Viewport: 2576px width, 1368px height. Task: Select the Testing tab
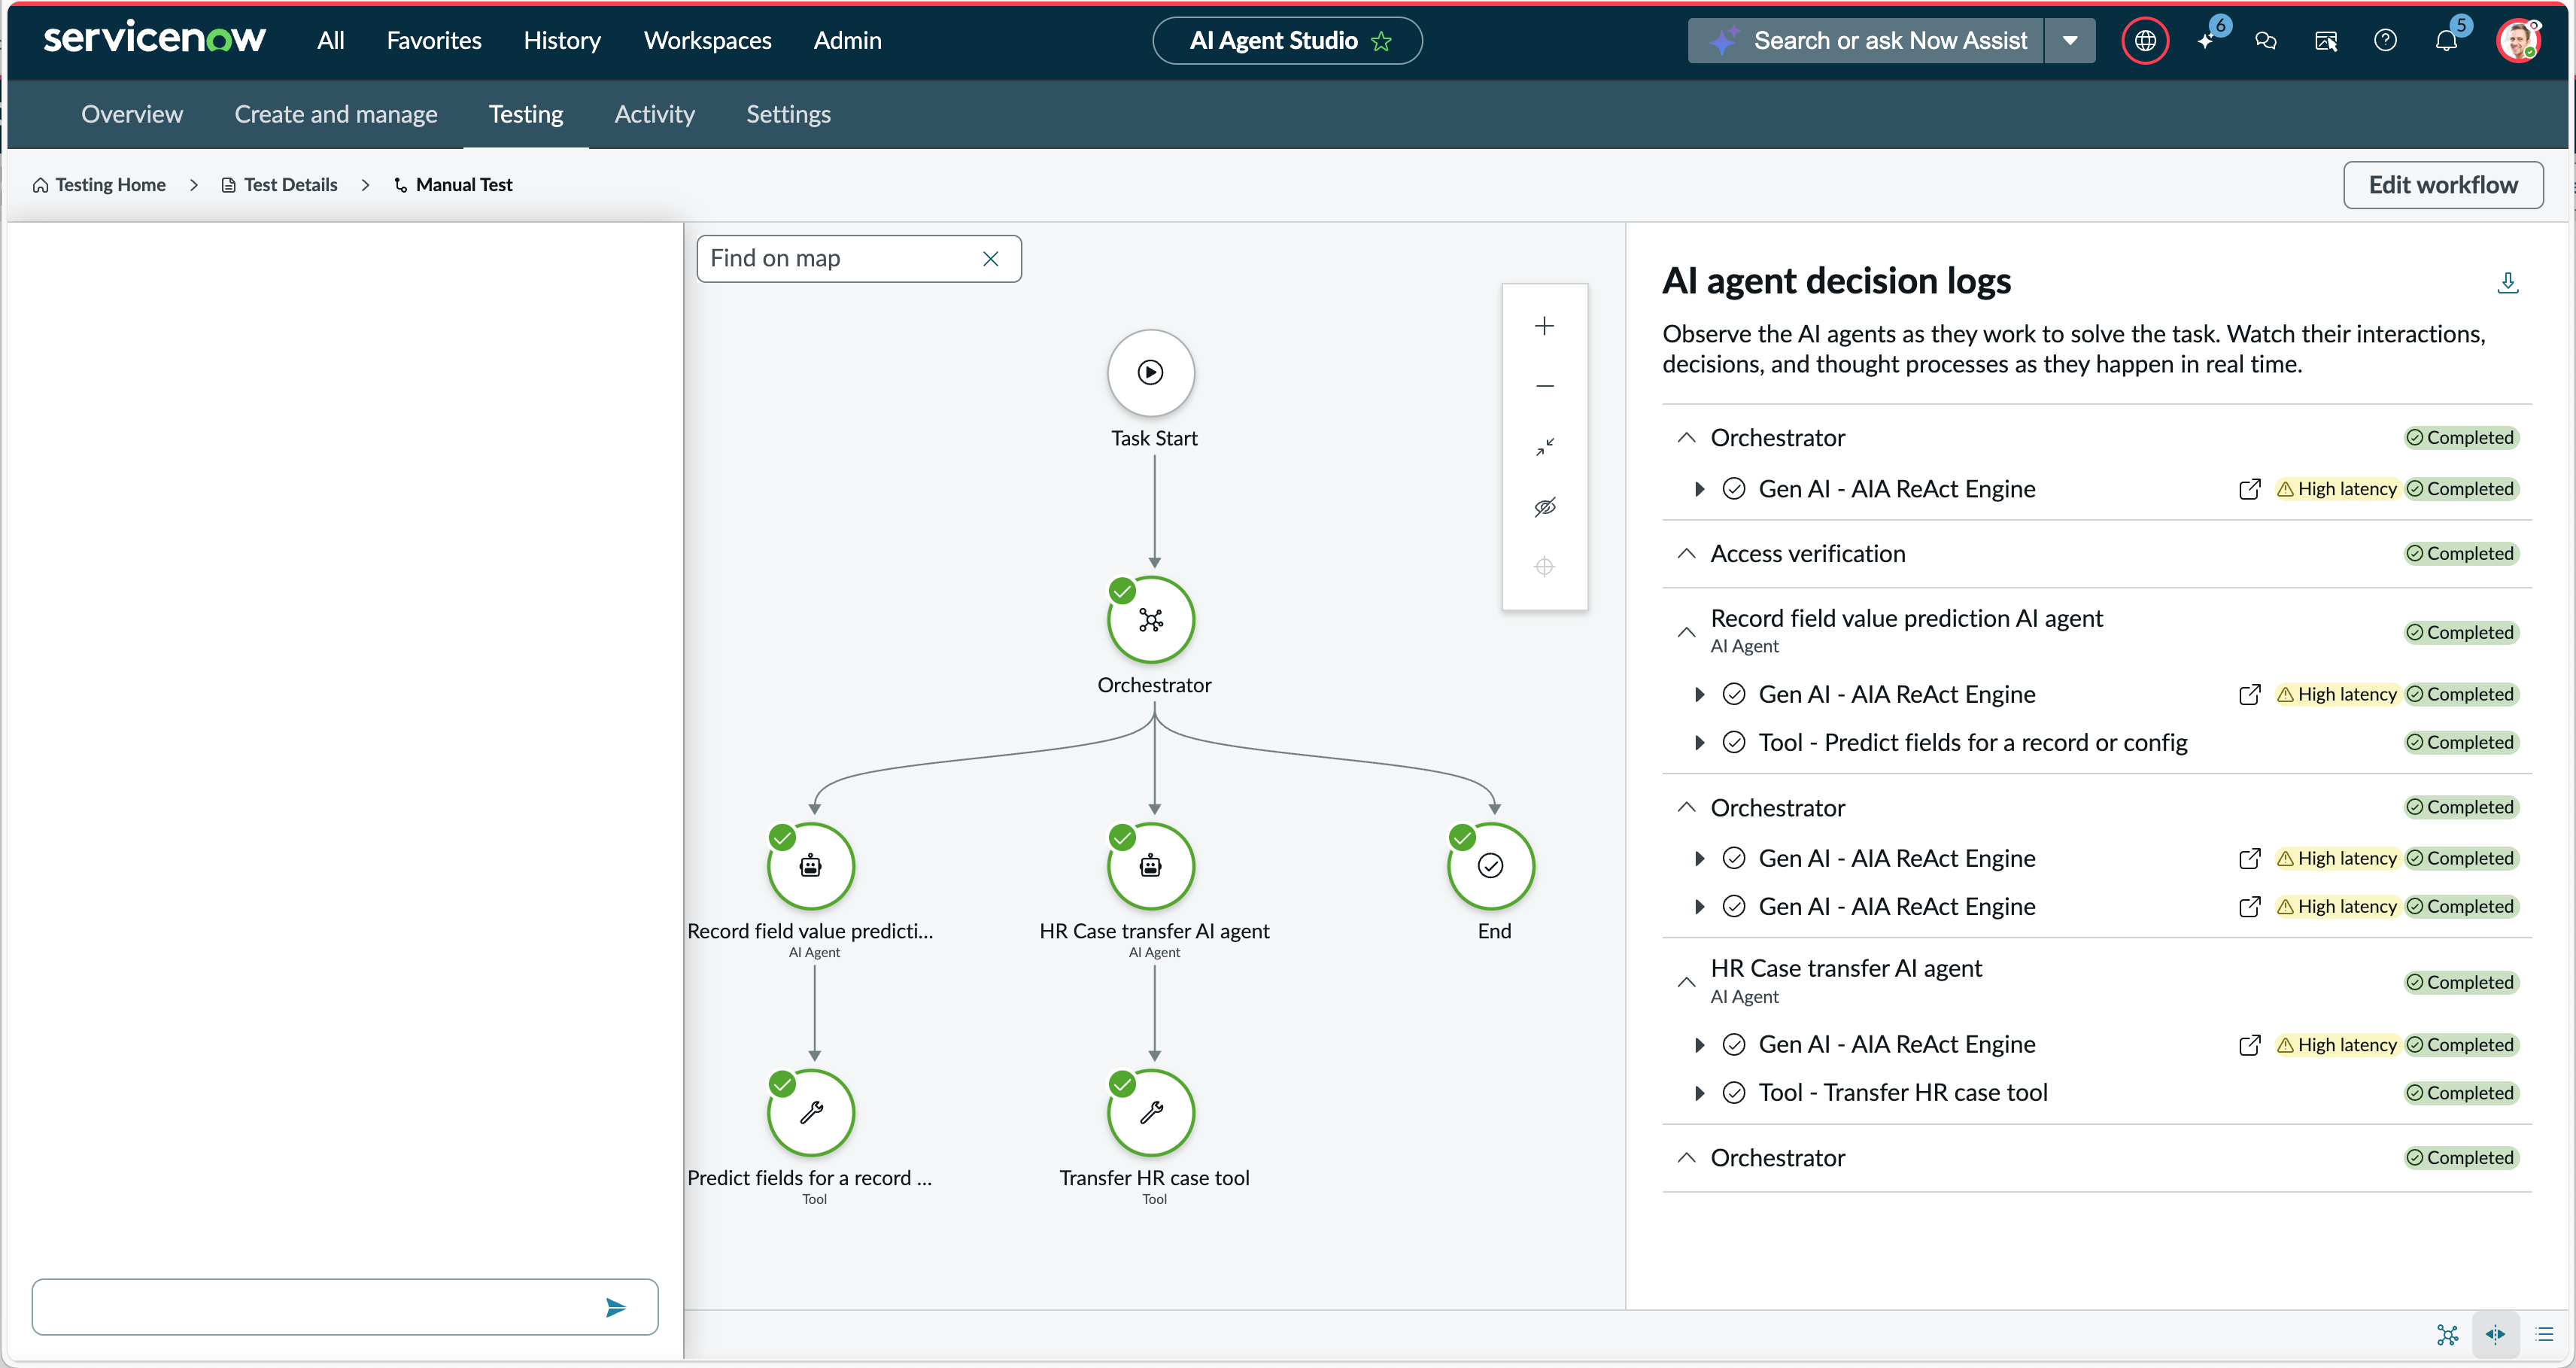tap(526, 115)
